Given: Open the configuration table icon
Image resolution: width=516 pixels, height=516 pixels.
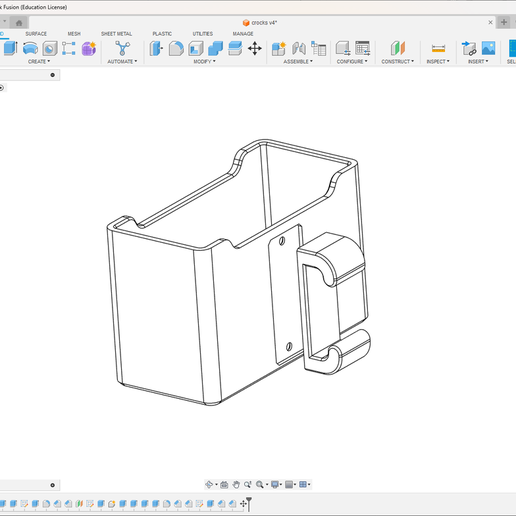Looking at the screenshot, I should (363, 48).
